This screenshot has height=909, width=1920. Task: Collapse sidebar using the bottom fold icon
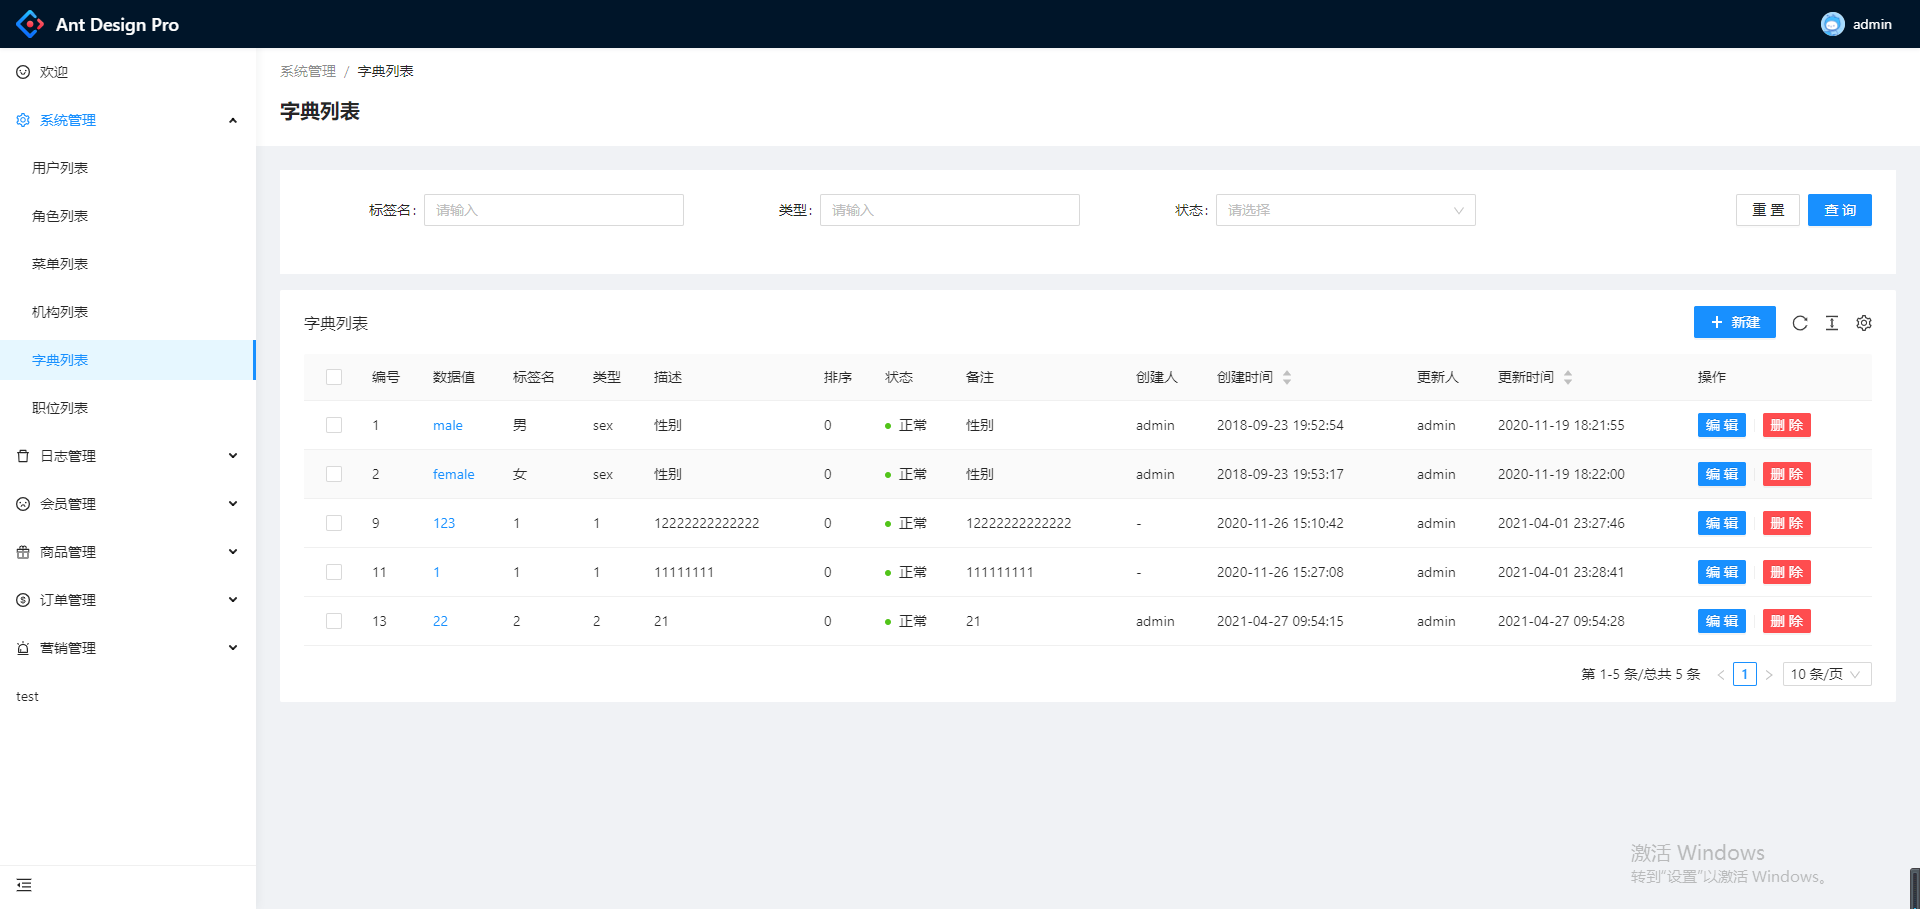[24, 885]
